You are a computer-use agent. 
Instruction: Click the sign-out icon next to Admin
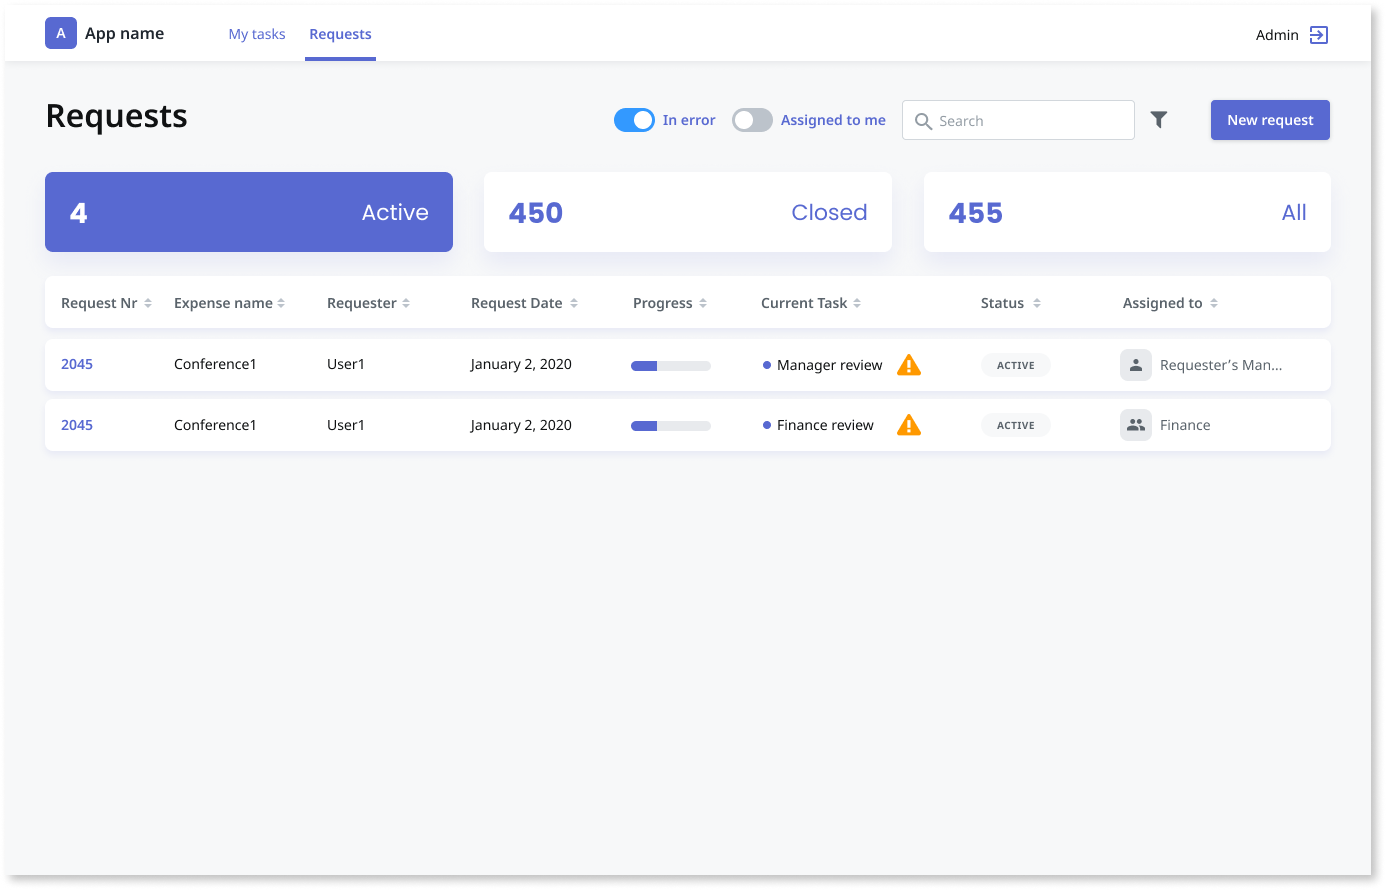coord(1319,33)
